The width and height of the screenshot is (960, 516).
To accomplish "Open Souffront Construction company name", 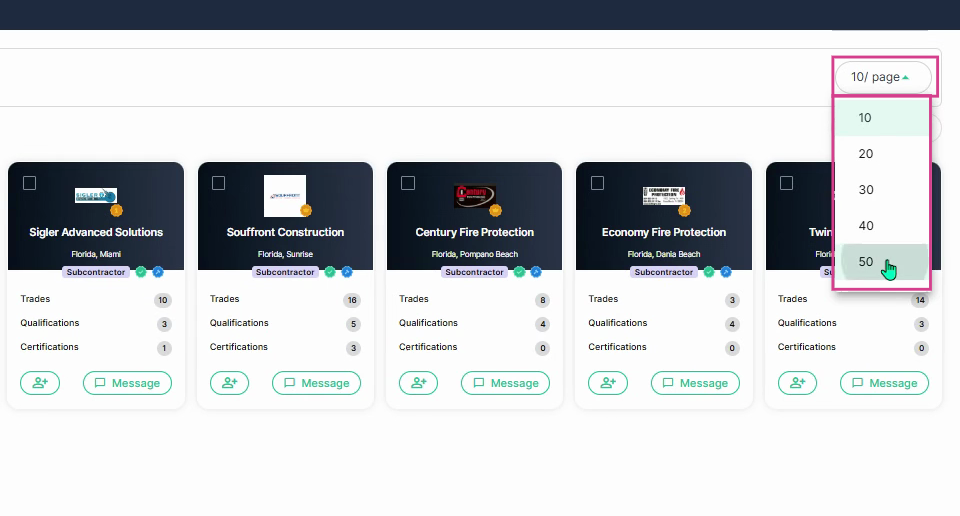I will [285, 232].
